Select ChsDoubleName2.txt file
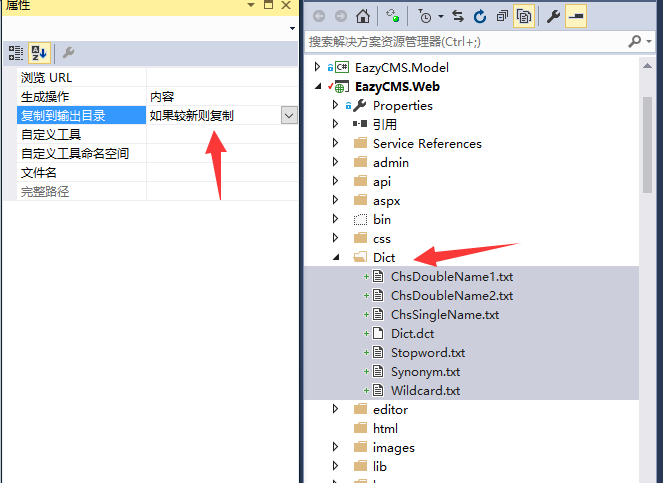663x483 pixels. tap(452, 296)
